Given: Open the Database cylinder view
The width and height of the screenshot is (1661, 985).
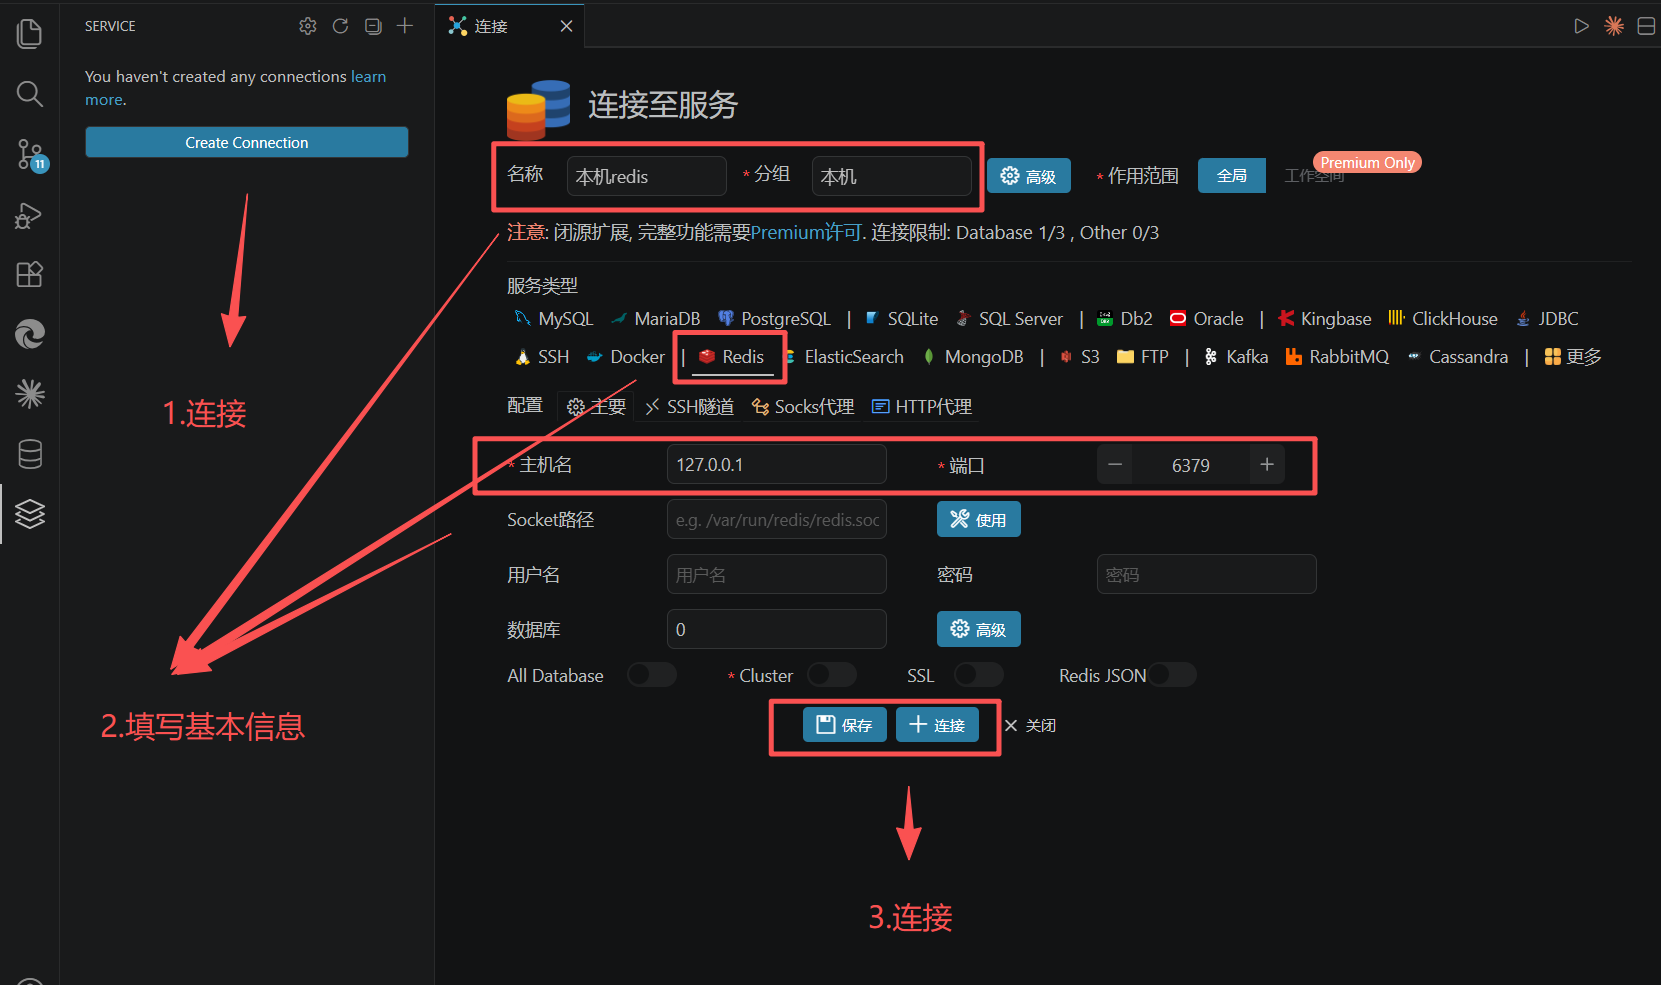Looking at the screenshot, I should click(30, 454).
